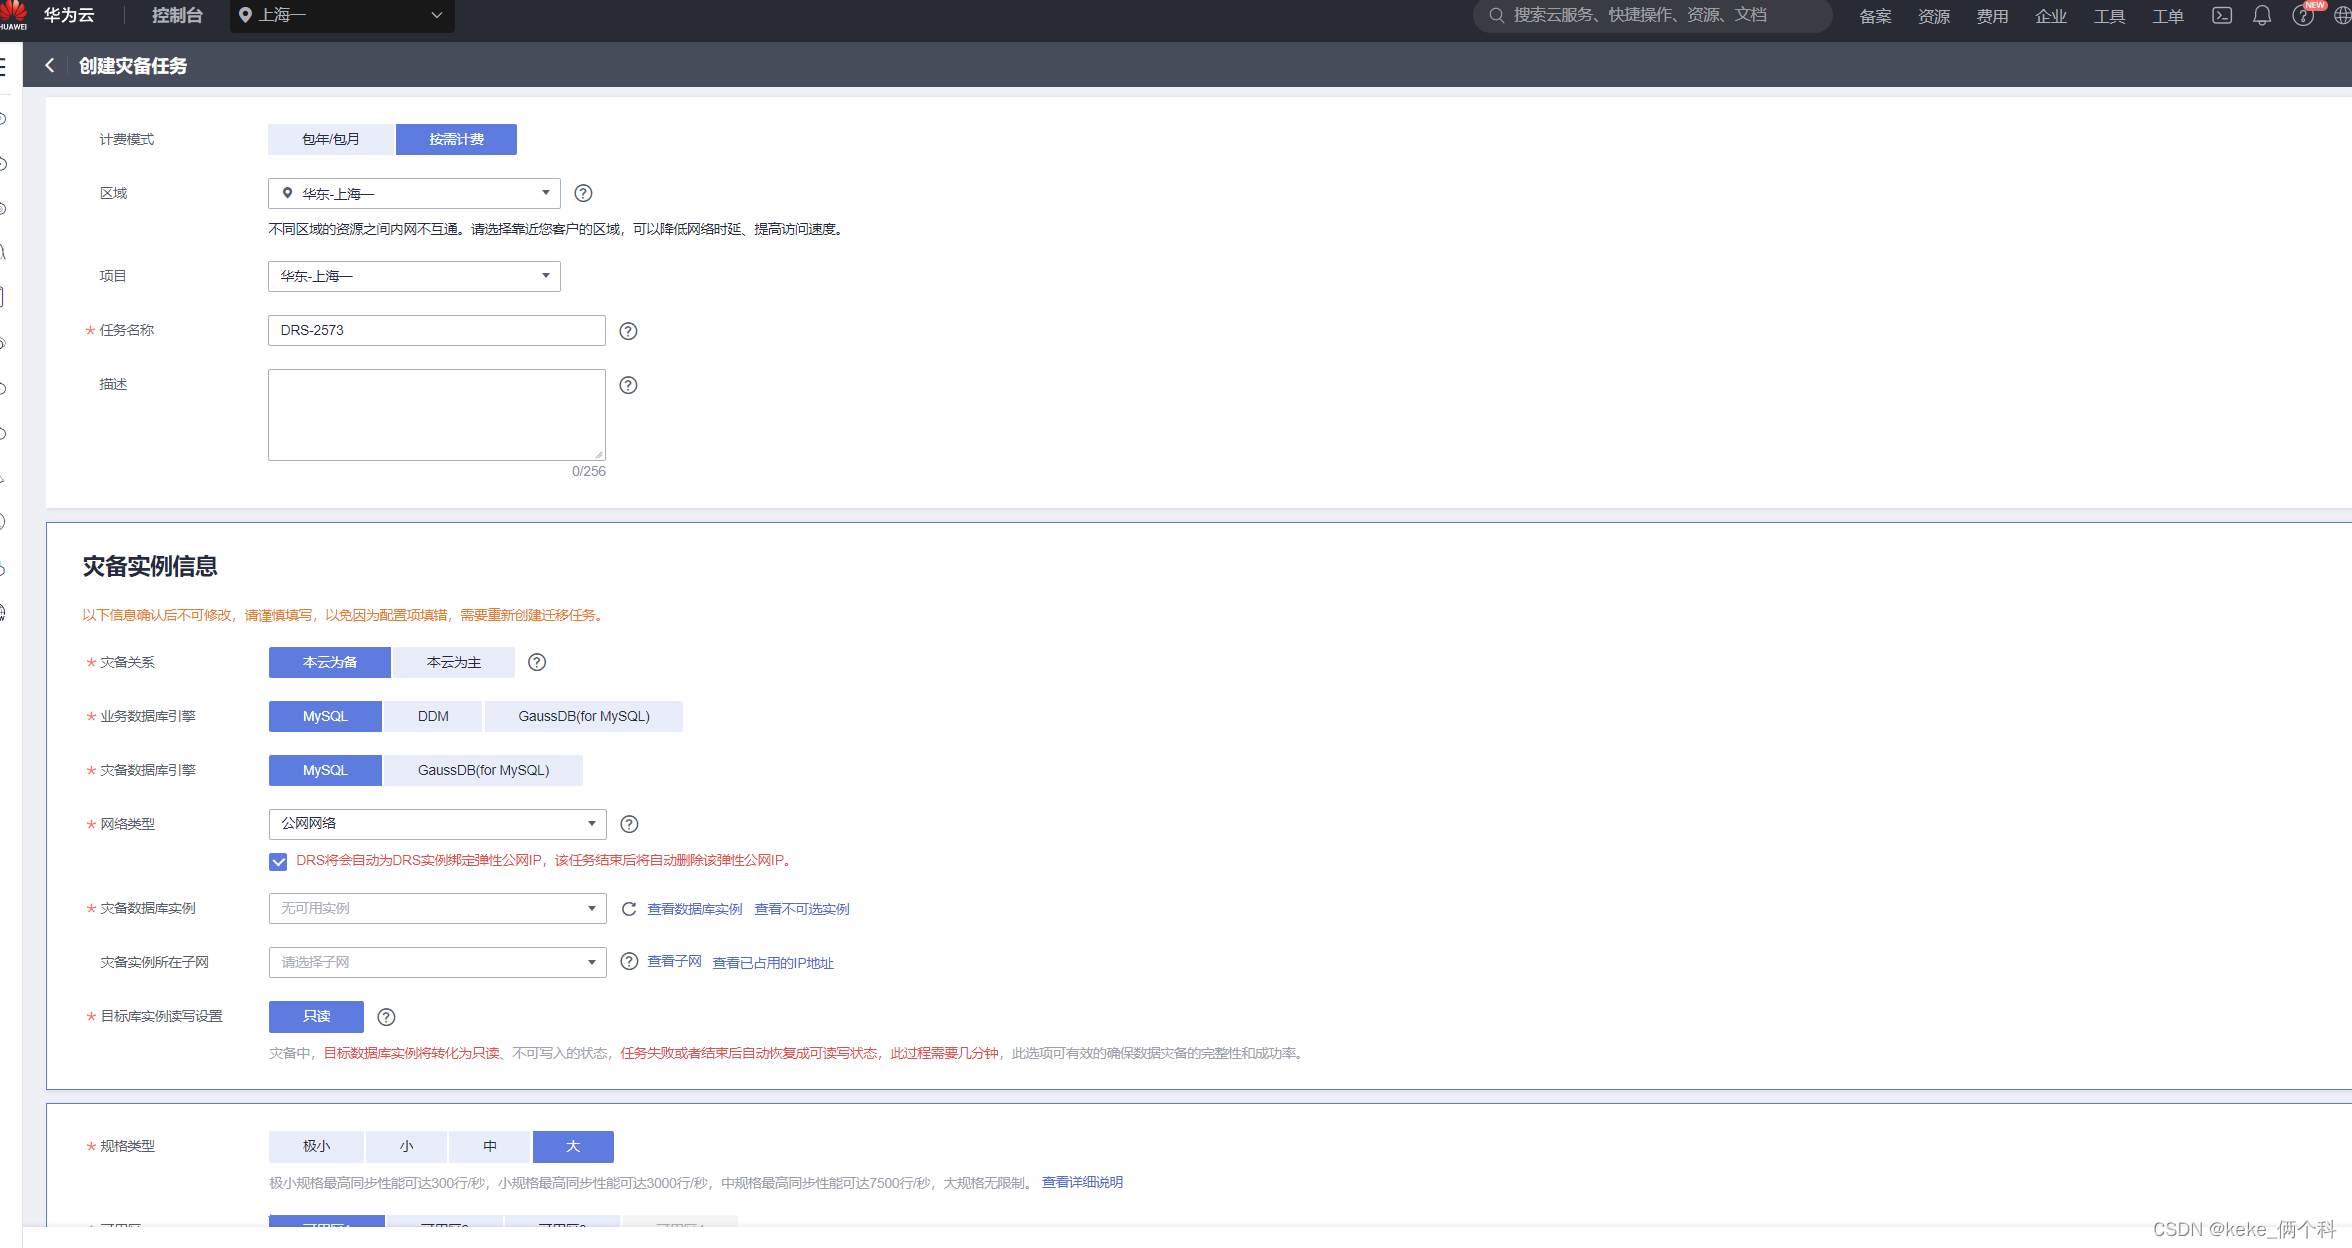Toggle the 按需计费 billing mode
This screenshot has width=2352, height=1248.
[x=454, y=138]
